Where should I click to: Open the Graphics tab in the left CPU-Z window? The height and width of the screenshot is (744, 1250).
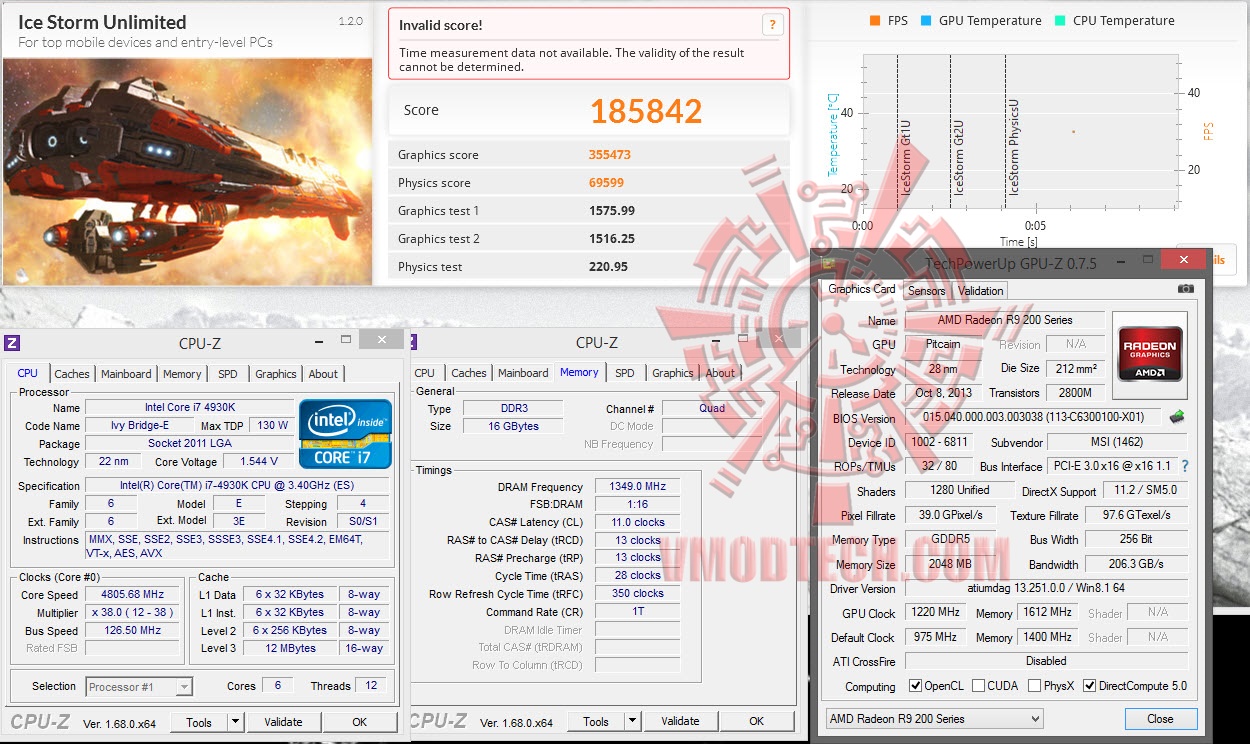pyautogui.click(x=276, y=374)
